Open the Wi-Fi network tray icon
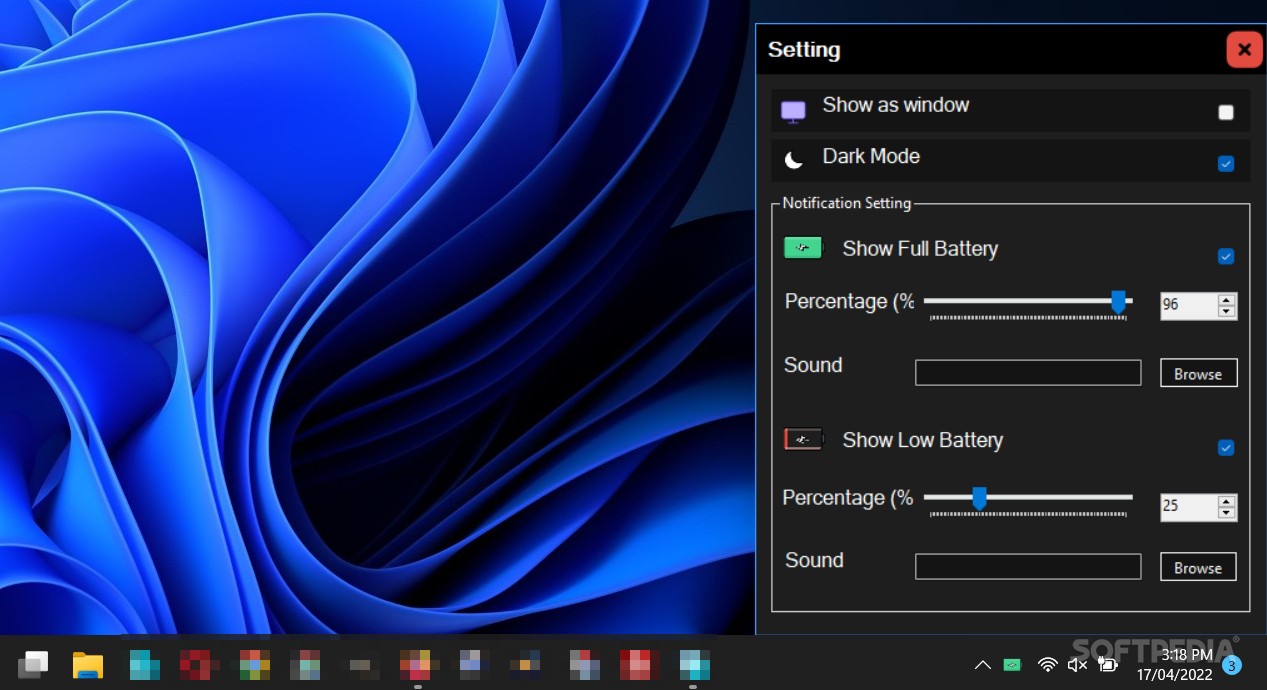The image size is (1267, 690). (1047, 665)
